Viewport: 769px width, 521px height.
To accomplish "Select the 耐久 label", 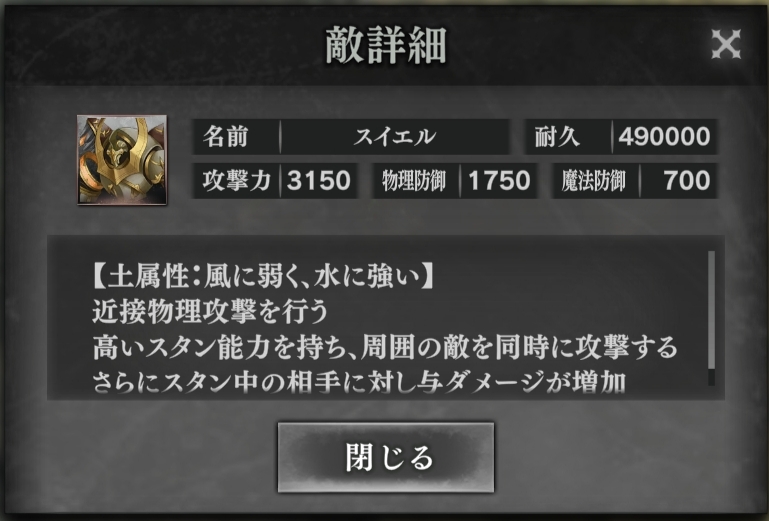I will coord(557,137).
